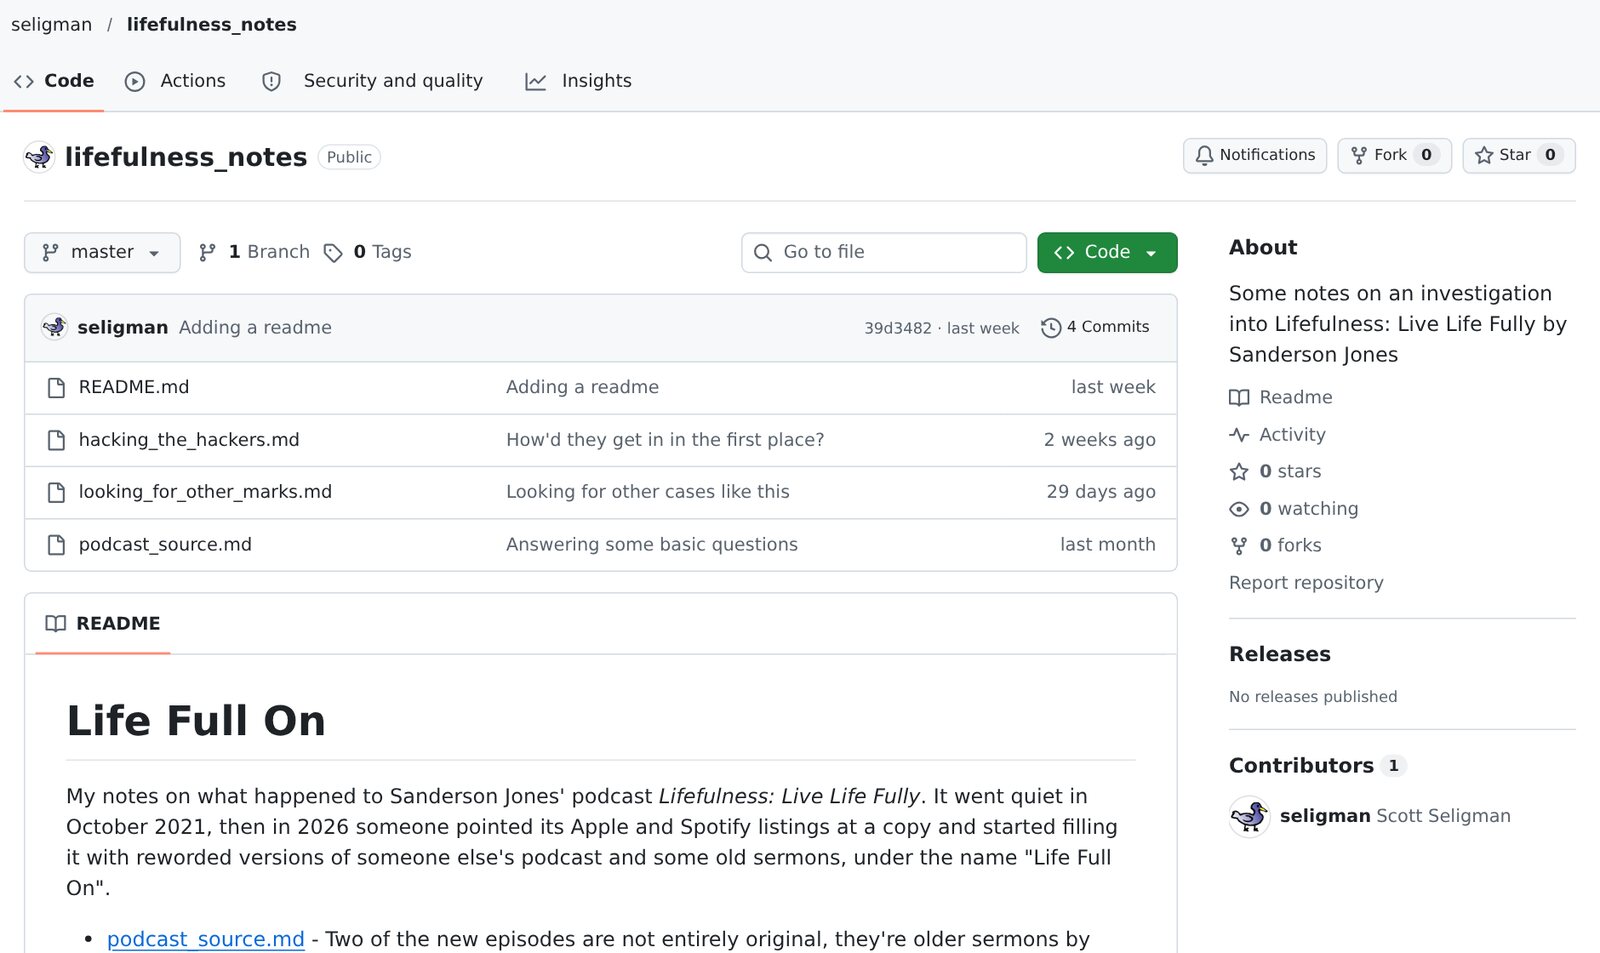Click the seligman owner breadcrumb link

click(x=51, y=24)
